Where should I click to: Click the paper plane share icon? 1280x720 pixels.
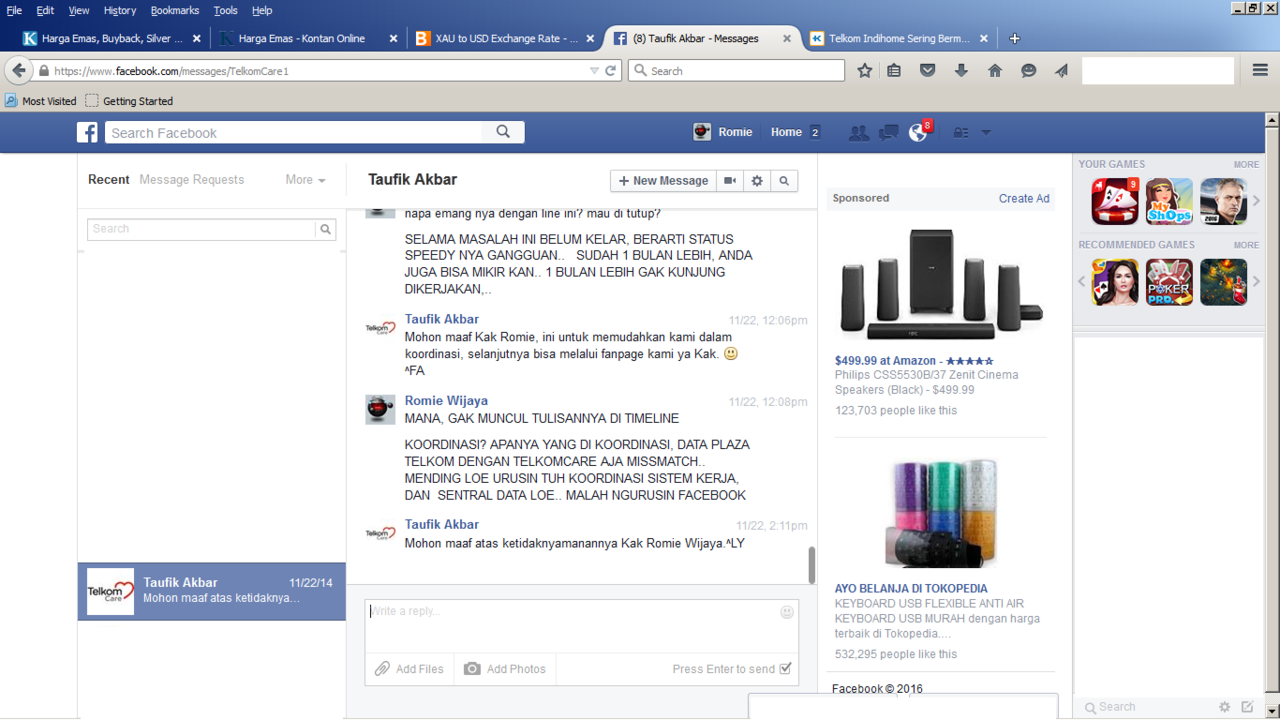click(1061, 71)
